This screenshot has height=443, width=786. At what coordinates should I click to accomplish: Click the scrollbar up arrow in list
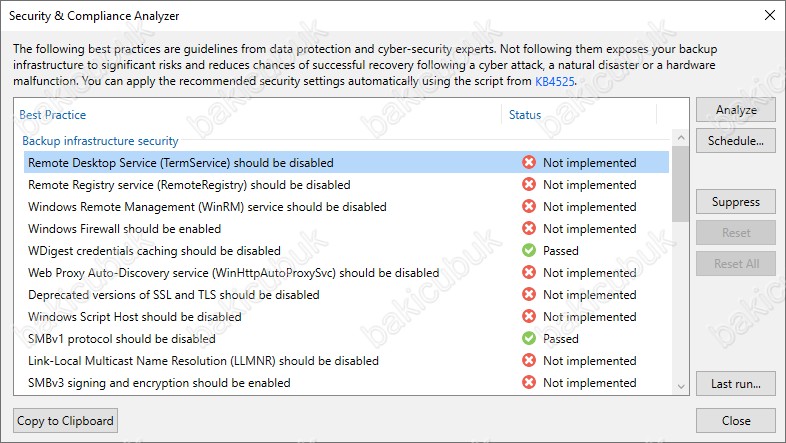(681, 137)
